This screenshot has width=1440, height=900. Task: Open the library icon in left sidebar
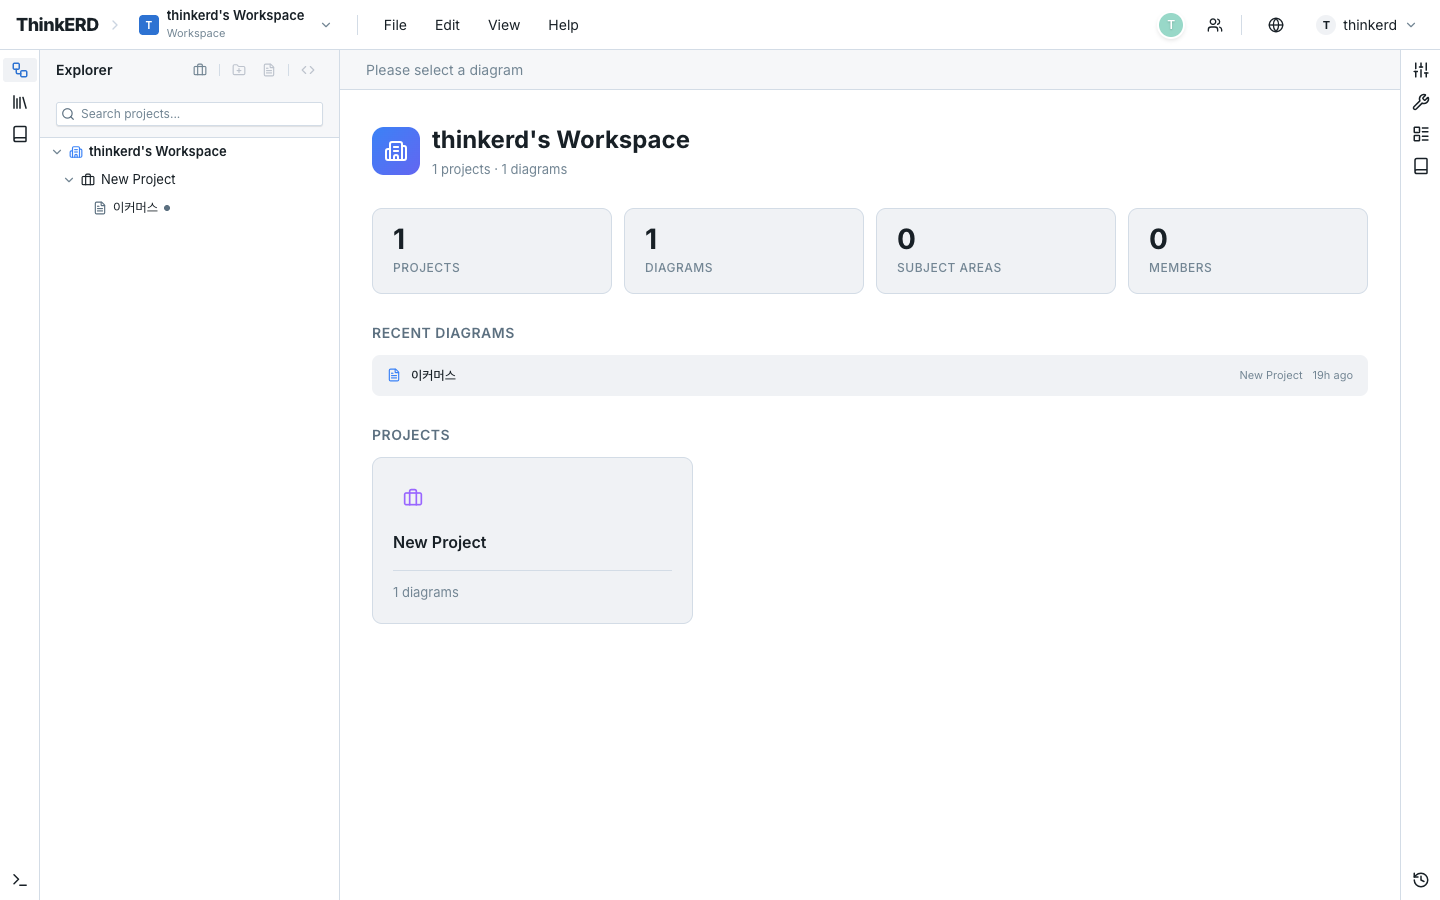(x=20, y=102)
